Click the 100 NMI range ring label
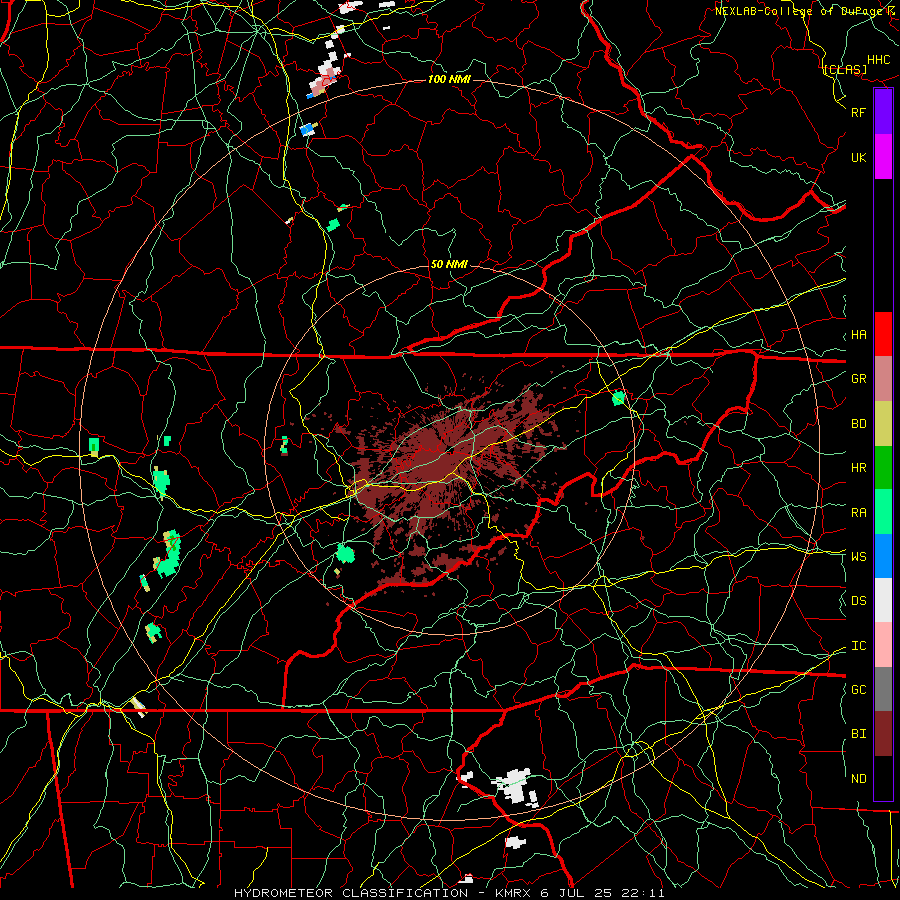This screenshot has height=900, width=900. (x=449, y=79)
